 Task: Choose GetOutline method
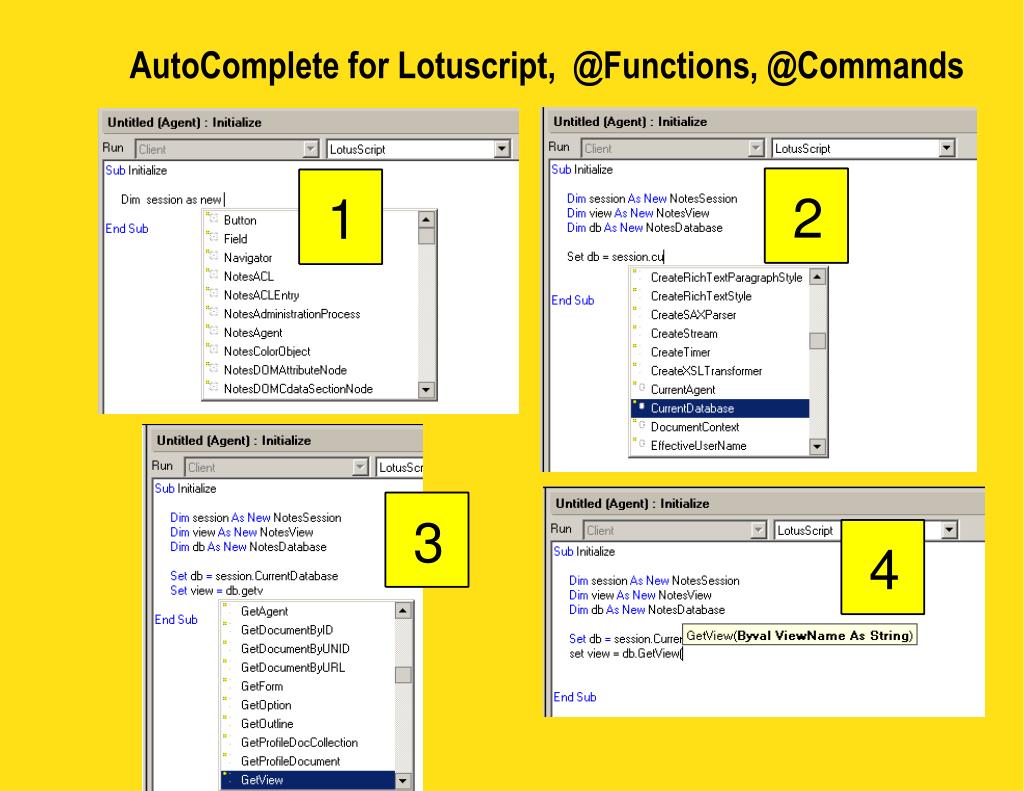pos(267,723)
